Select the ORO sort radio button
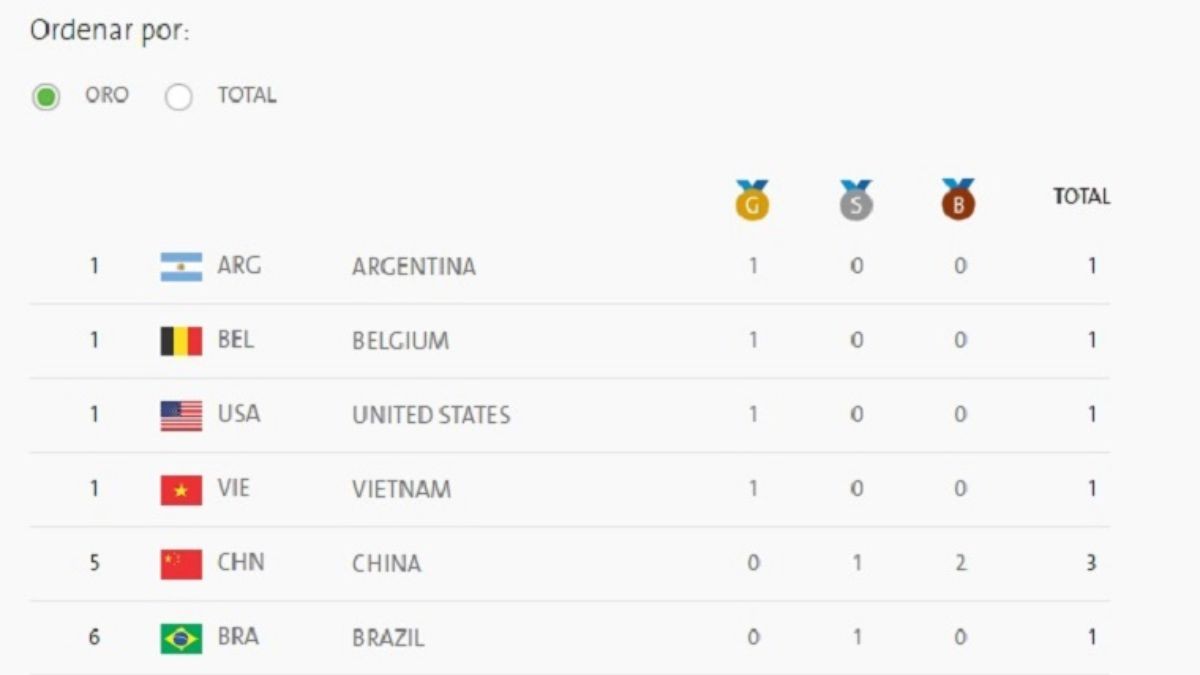Screen dimensions: 1200x675 tap(46, 97)
